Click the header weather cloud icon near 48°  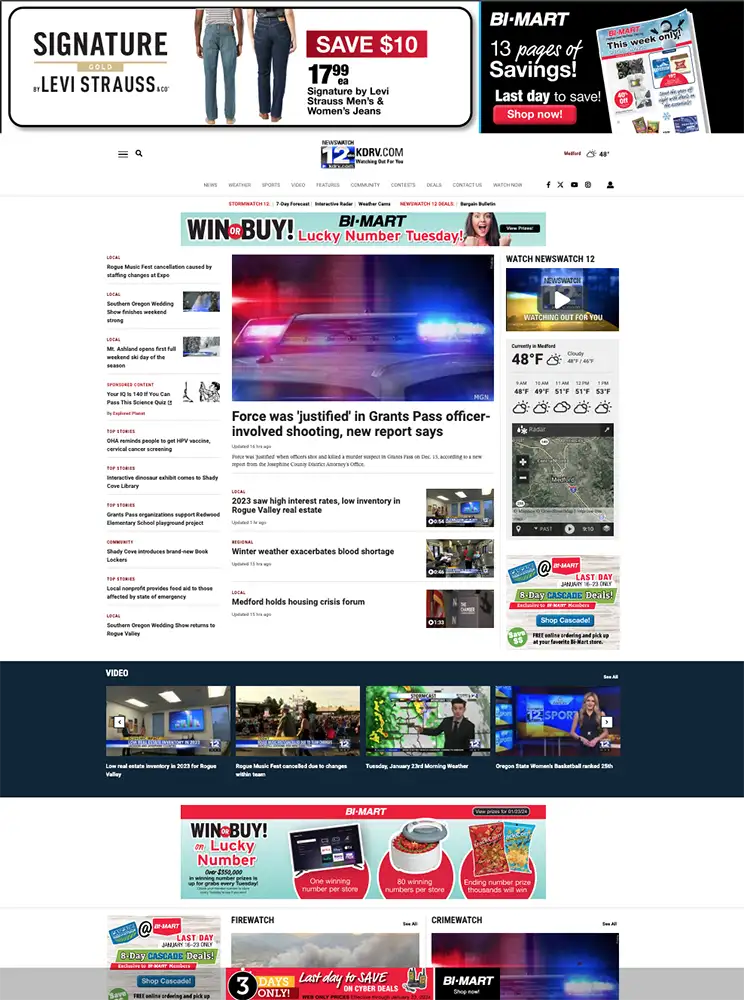(592, 154)
